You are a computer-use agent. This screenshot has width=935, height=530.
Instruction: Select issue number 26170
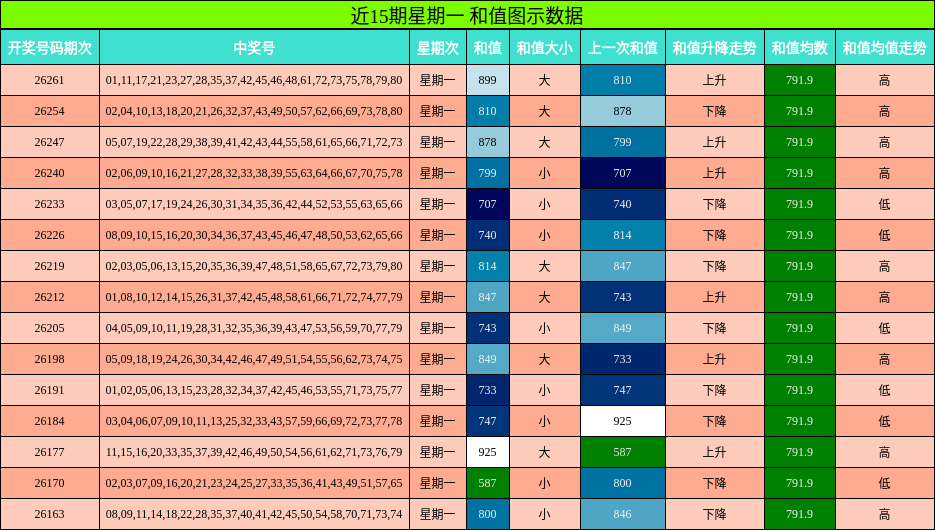tap(49, 483)
